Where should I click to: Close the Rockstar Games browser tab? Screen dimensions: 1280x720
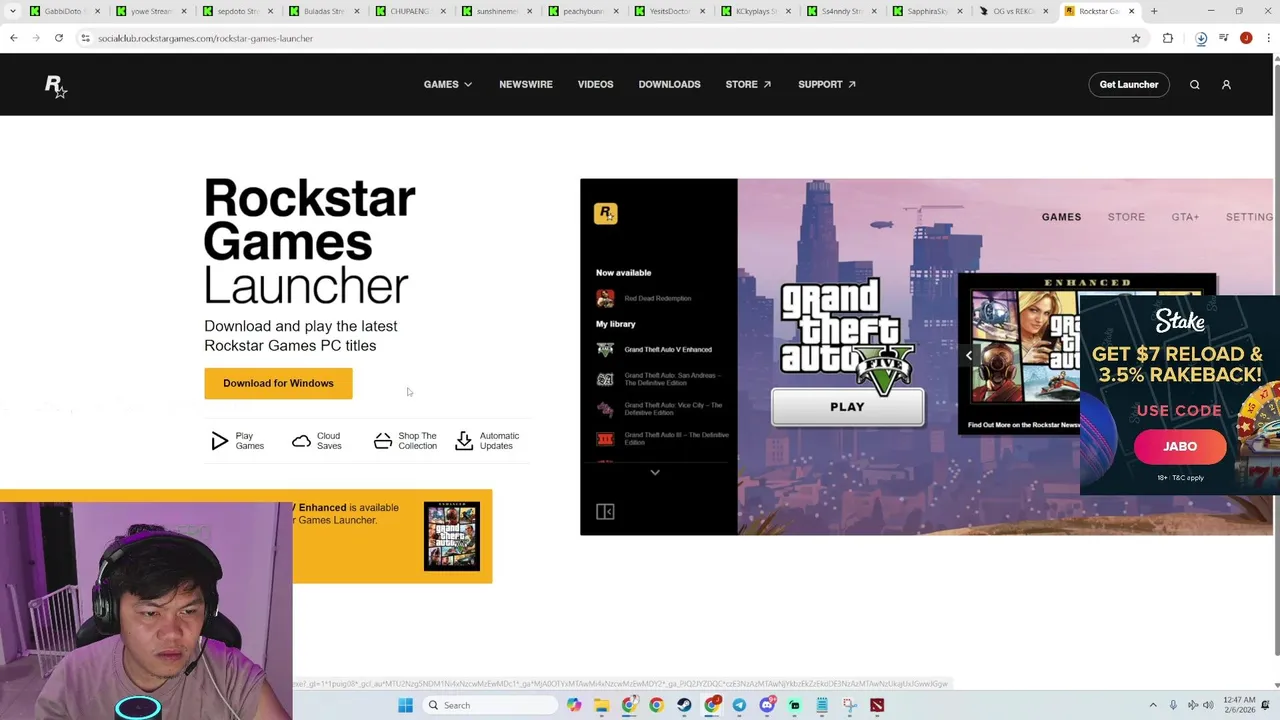tap(1132, 11)
